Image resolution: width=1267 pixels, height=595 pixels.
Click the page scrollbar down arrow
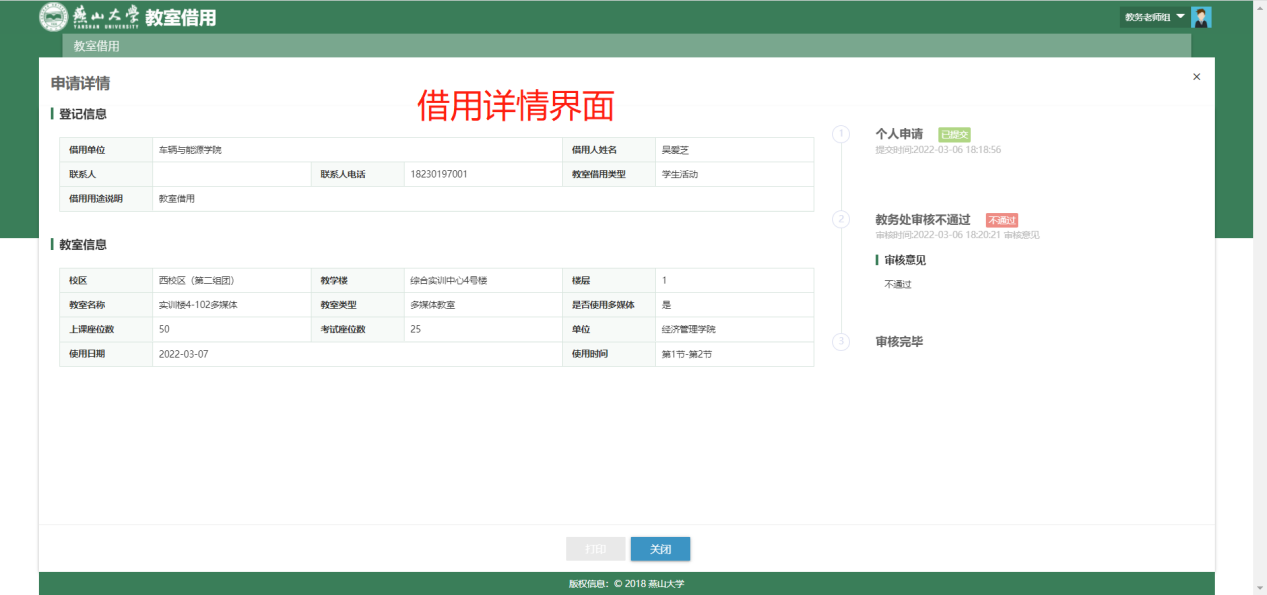1258,588
